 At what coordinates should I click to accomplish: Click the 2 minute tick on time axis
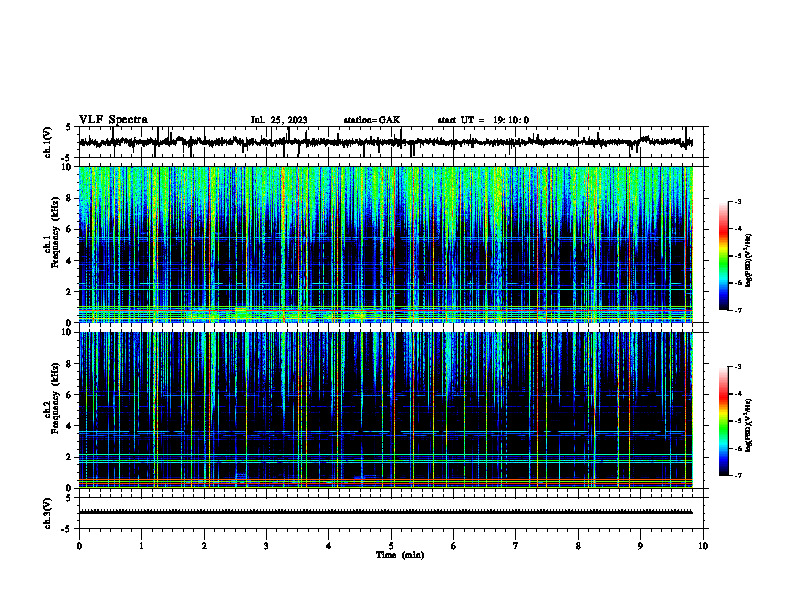[204, 546]
